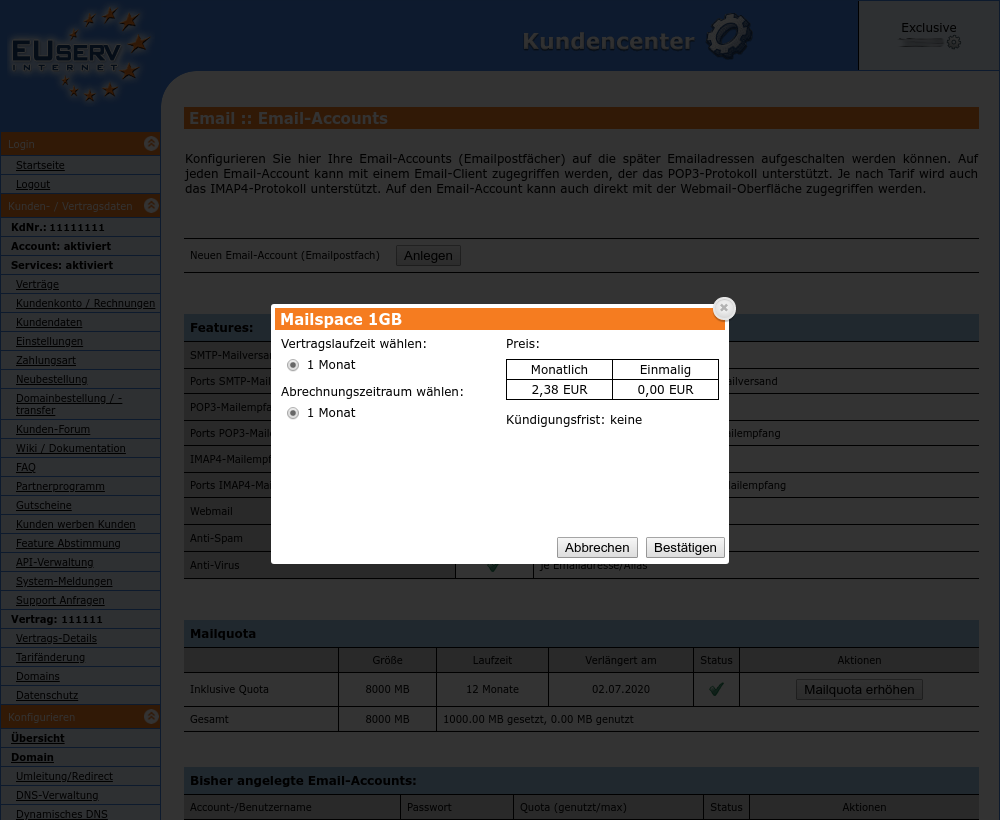The image size is (1000, 820).
Task: Open the Support Anfragen link
Action: click(x=60, y=601)
